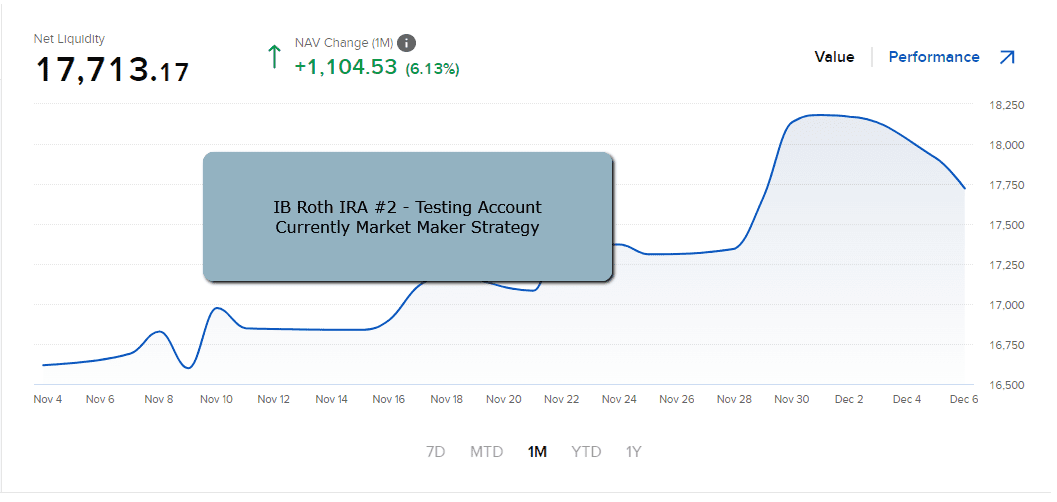Click the +1,104.53 NAV change figure

[x=346, y=67]
